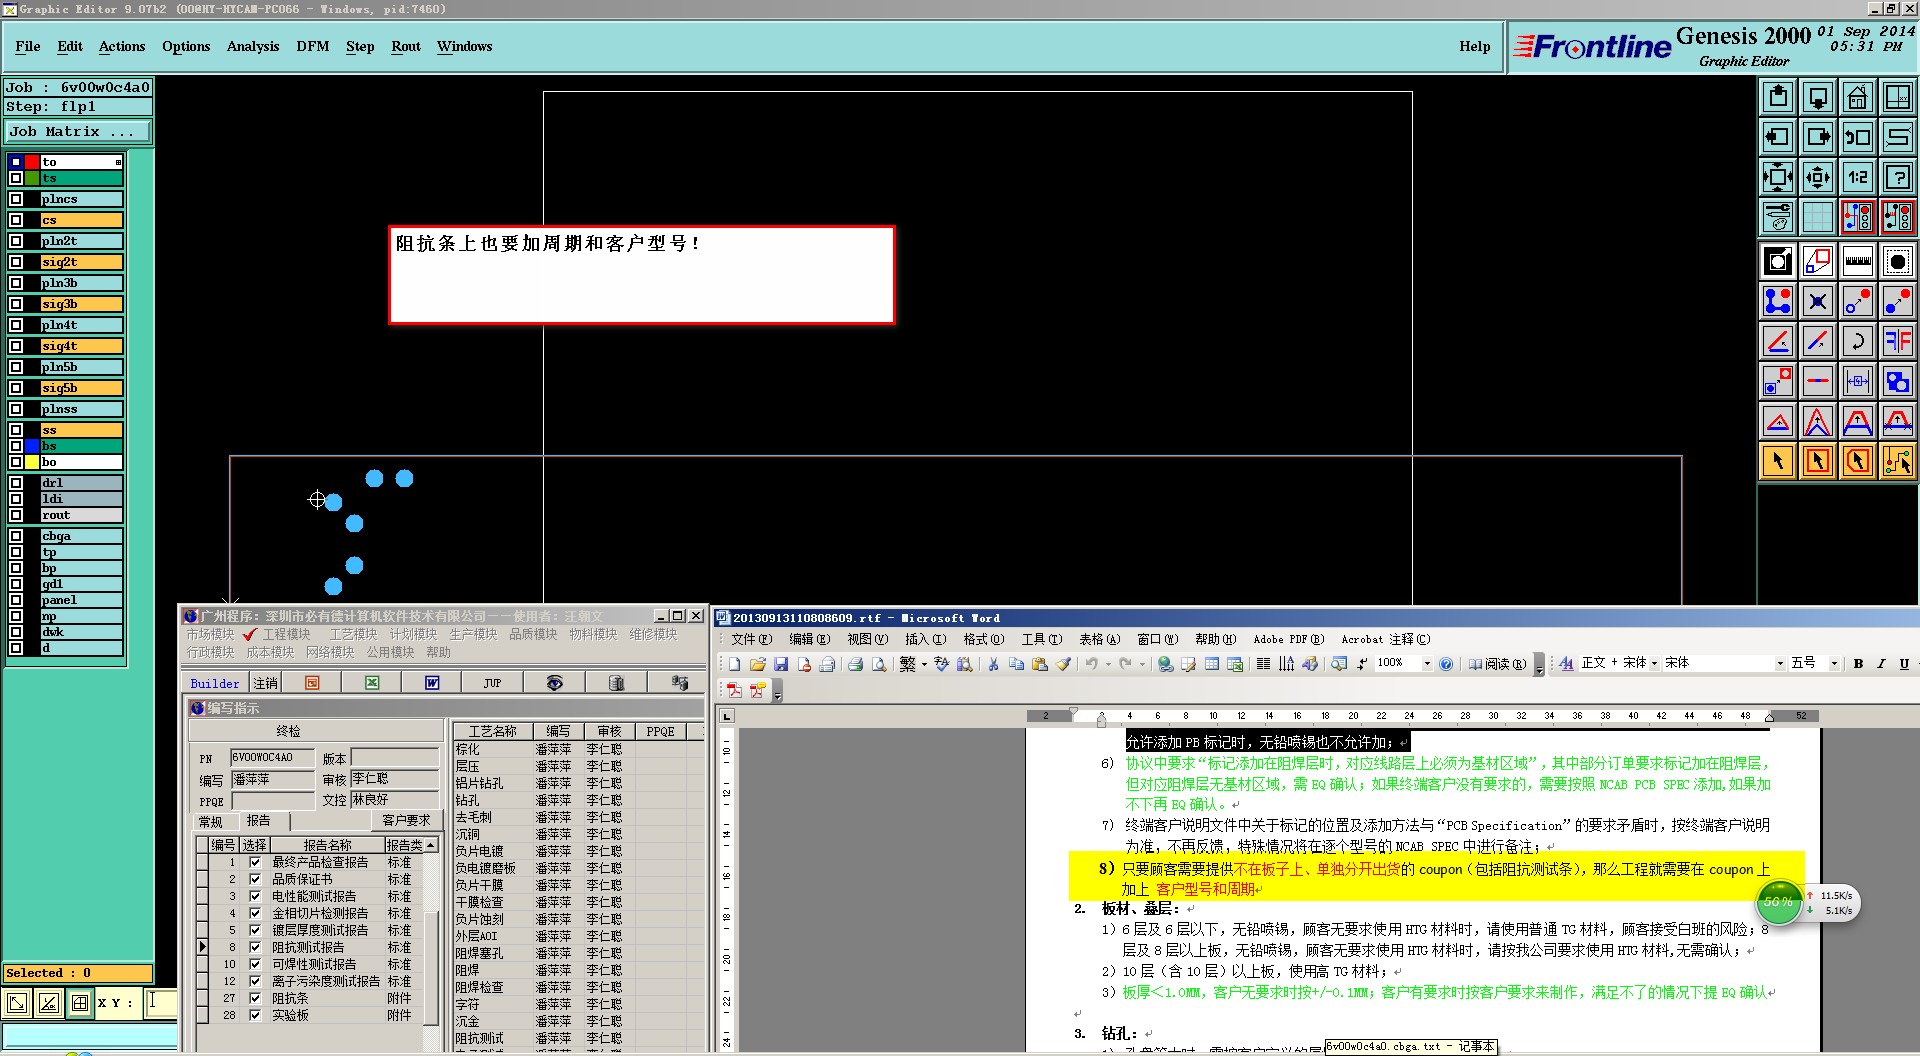The image size is (1920, 1056).
Task: Click the connected blue dots line tool
Action: coord(1777,301)
